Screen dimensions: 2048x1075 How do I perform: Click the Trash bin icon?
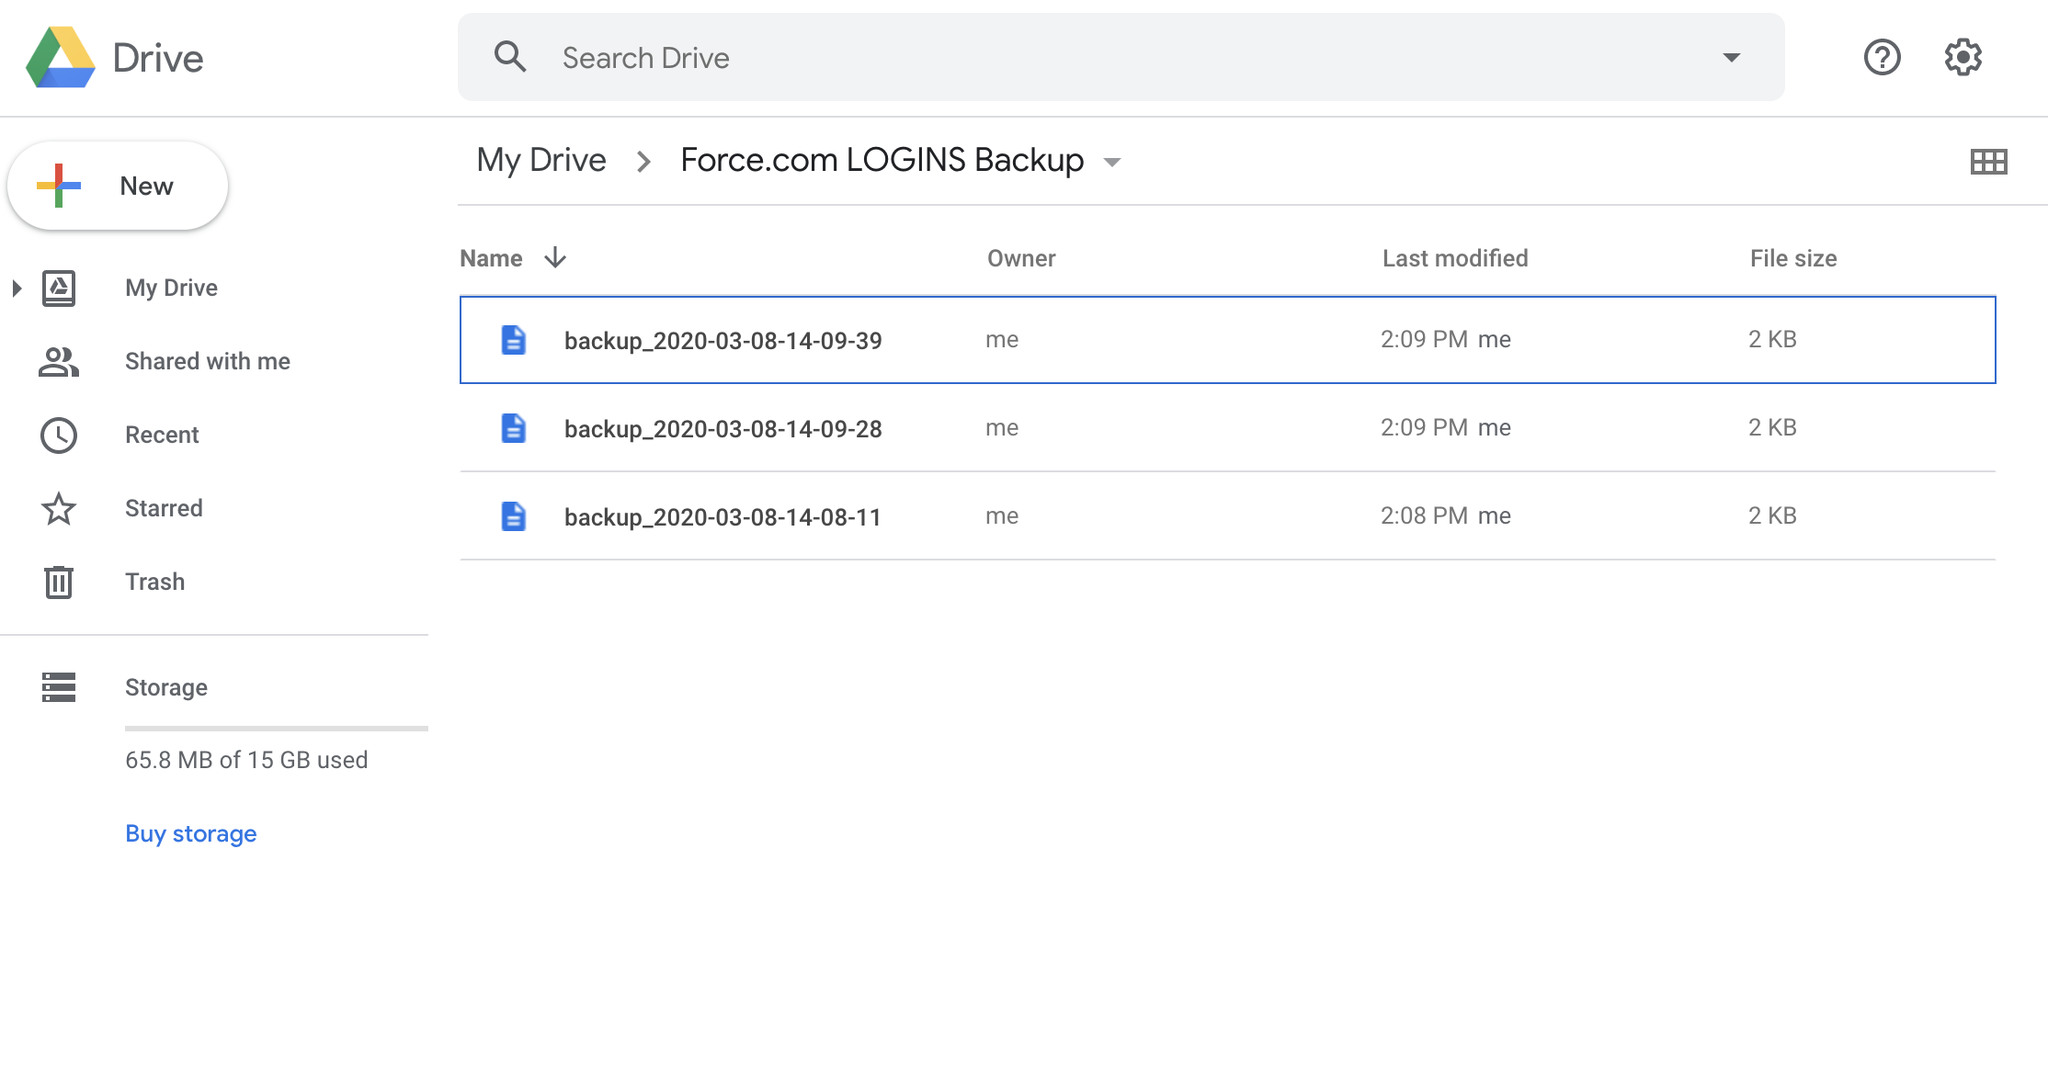coord(59,582)
